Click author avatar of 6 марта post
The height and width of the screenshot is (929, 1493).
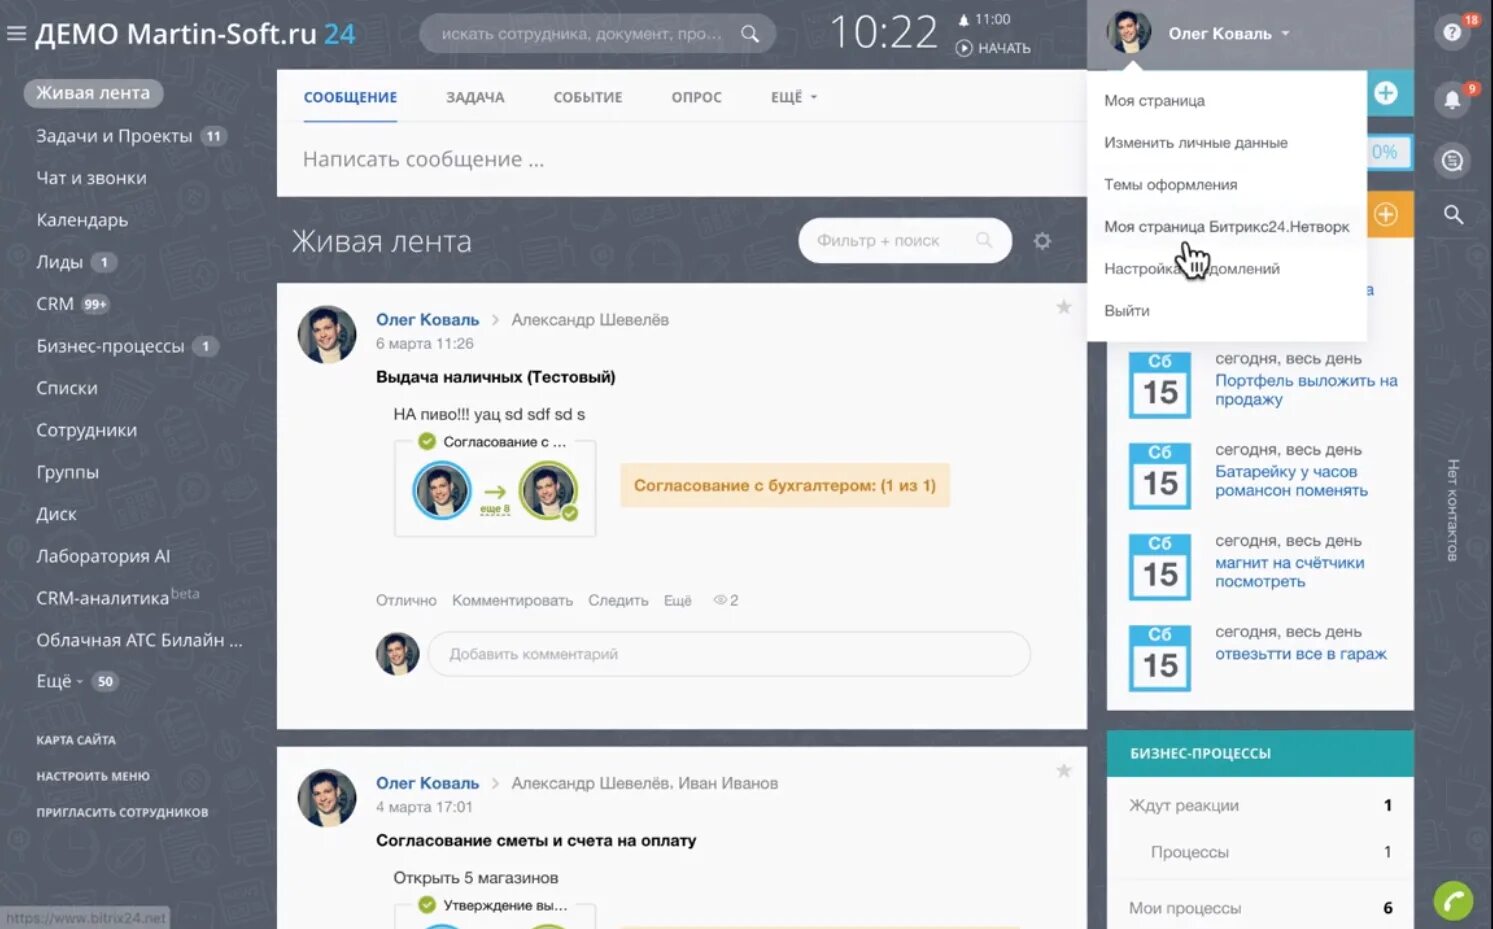(327, 334)
